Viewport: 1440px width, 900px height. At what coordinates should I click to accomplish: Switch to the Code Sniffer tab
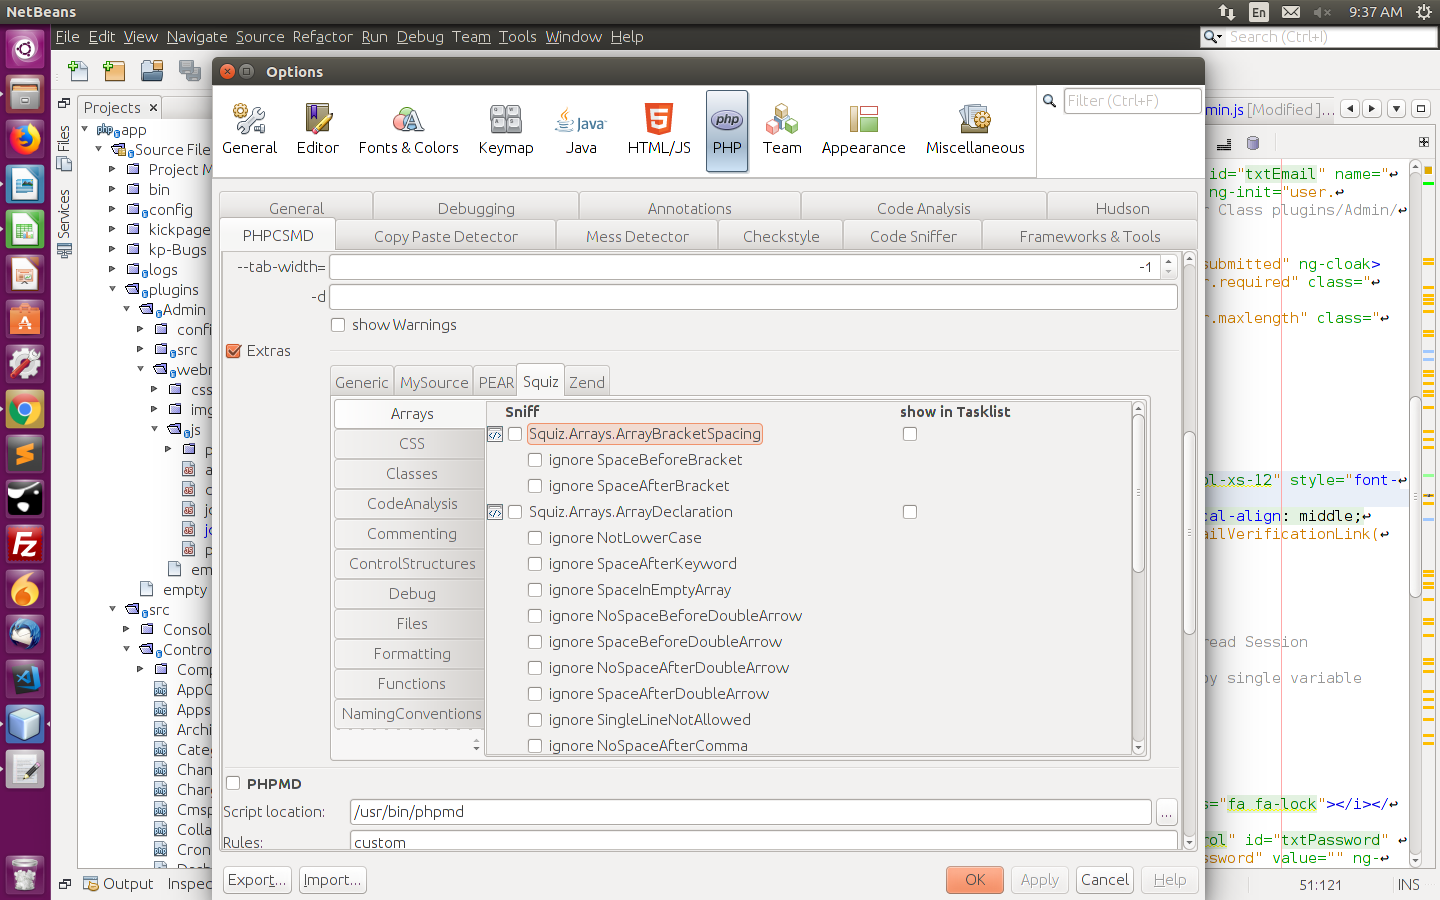point(913,236)
